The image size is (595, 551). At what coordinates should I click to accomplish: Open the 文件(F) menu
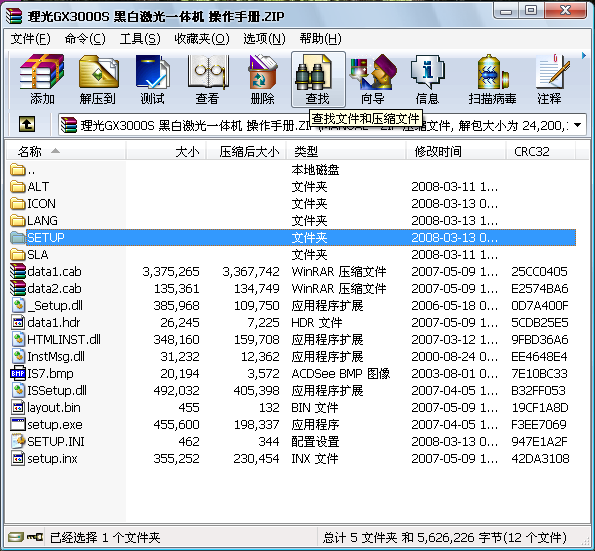tap(30, 38)
